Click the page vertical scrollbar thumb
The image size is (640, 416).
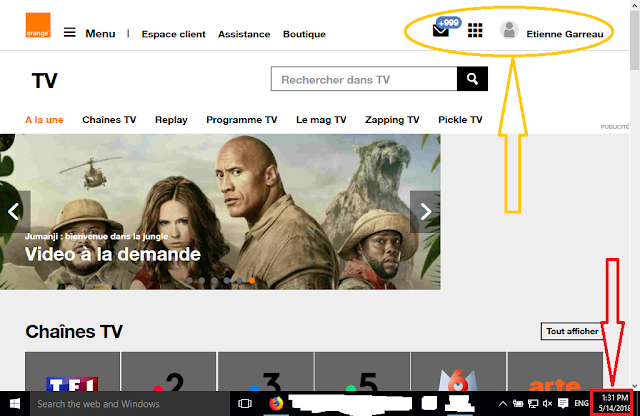[x=634, y=41]
